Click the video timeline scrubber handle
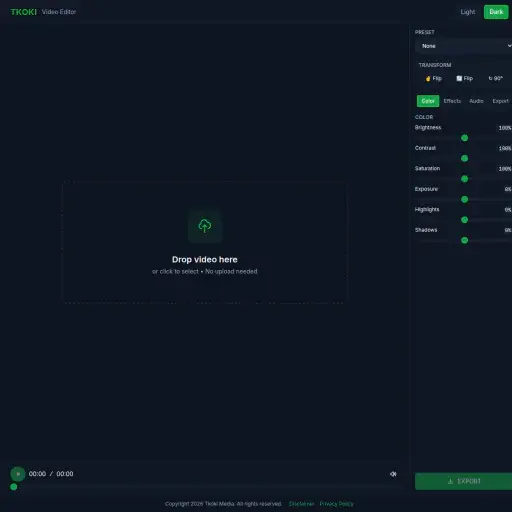 14,487
